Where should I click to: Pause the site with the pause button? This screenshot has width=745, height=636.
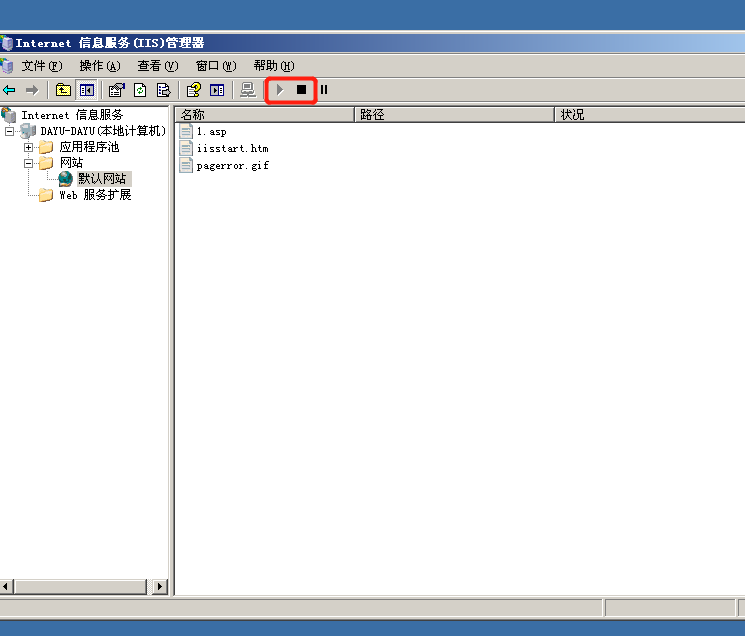(324, 90)
